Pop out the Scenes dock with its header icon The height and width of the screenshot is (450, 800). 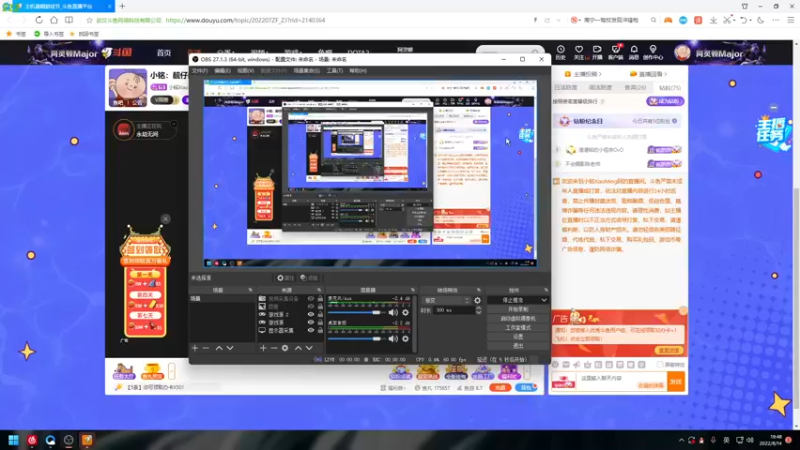pos(250,290)
